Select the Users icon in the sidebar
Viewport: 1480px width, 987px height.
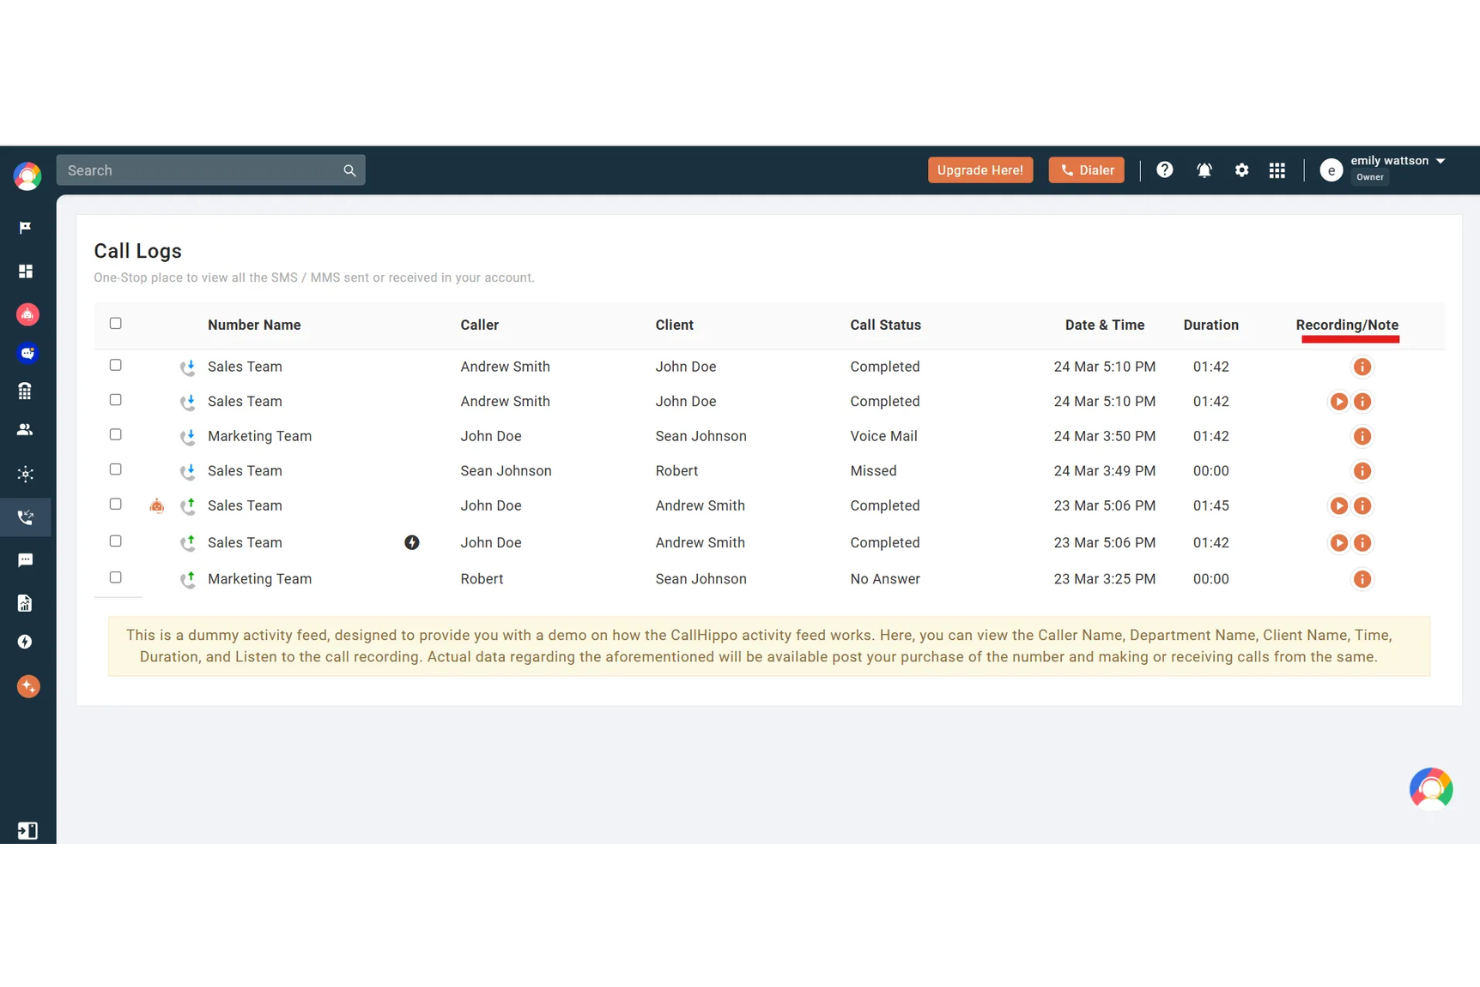27,429
